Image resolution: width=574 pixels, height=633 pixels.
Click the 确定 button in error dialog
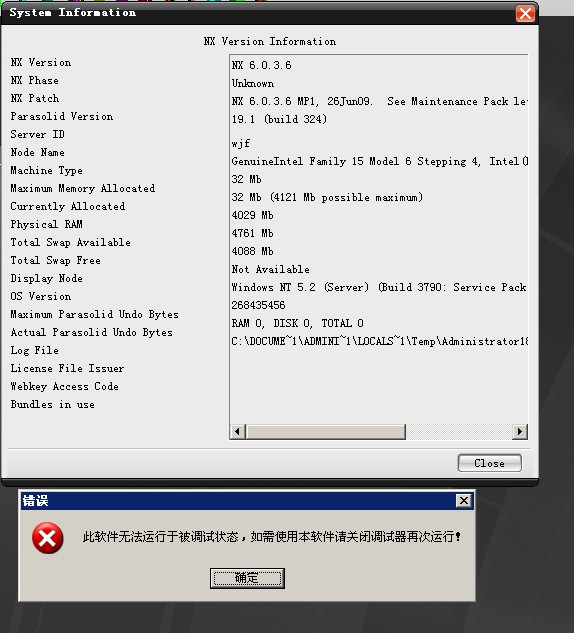[x=247, y=578]
